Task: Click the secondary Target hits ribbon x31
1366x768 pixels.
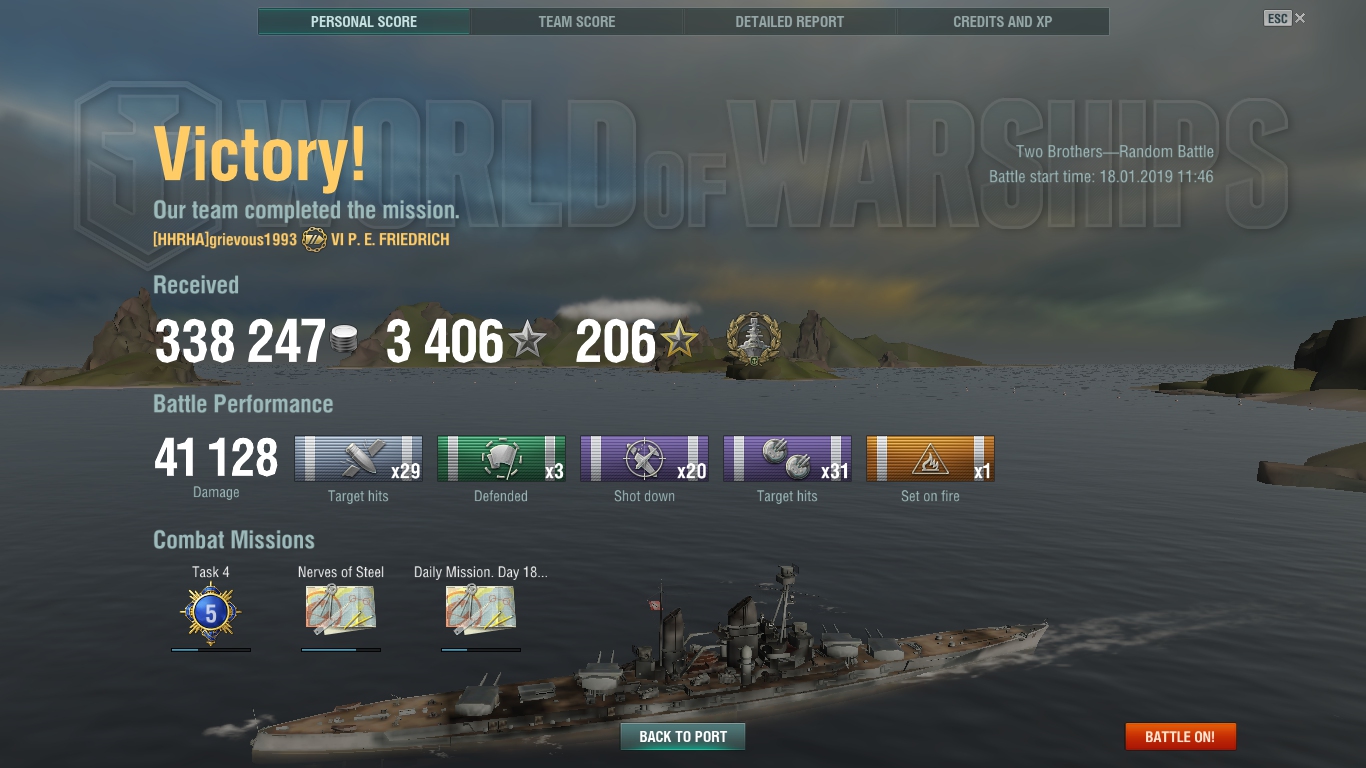Action: (x=787, y=458)
